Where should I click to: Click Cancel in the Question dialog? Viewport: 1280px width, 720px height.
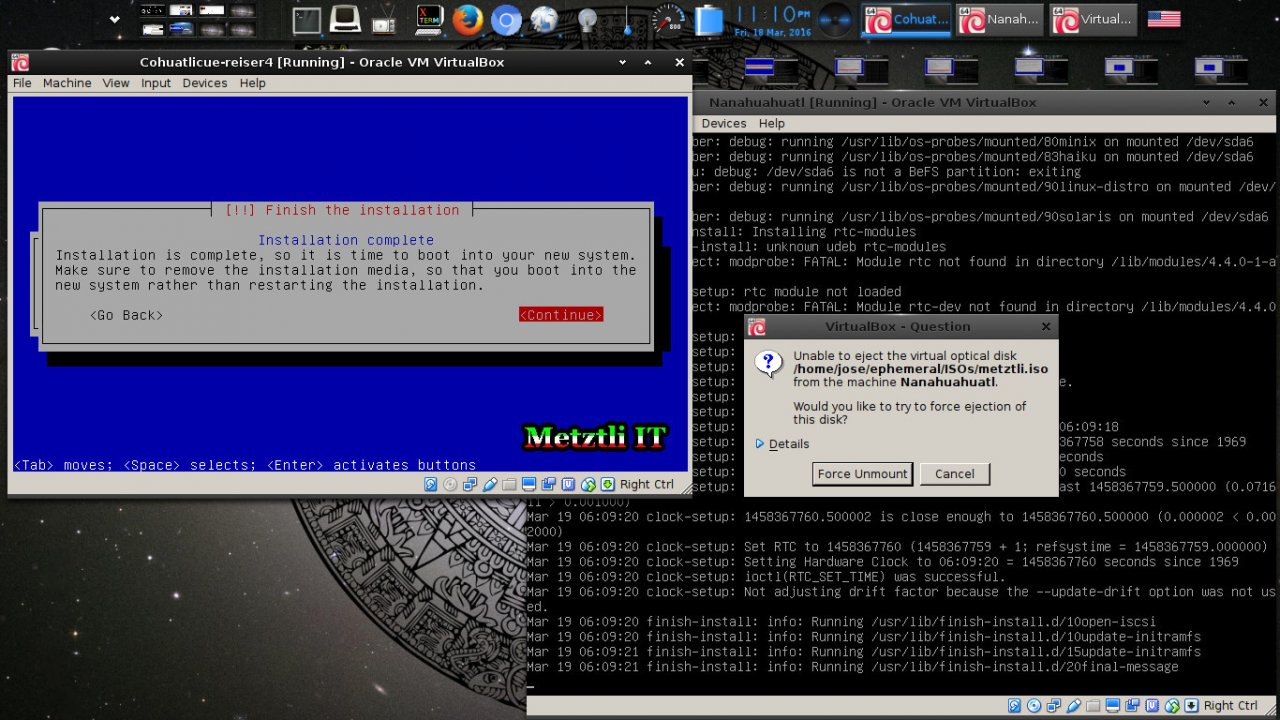tap(954, 474)
